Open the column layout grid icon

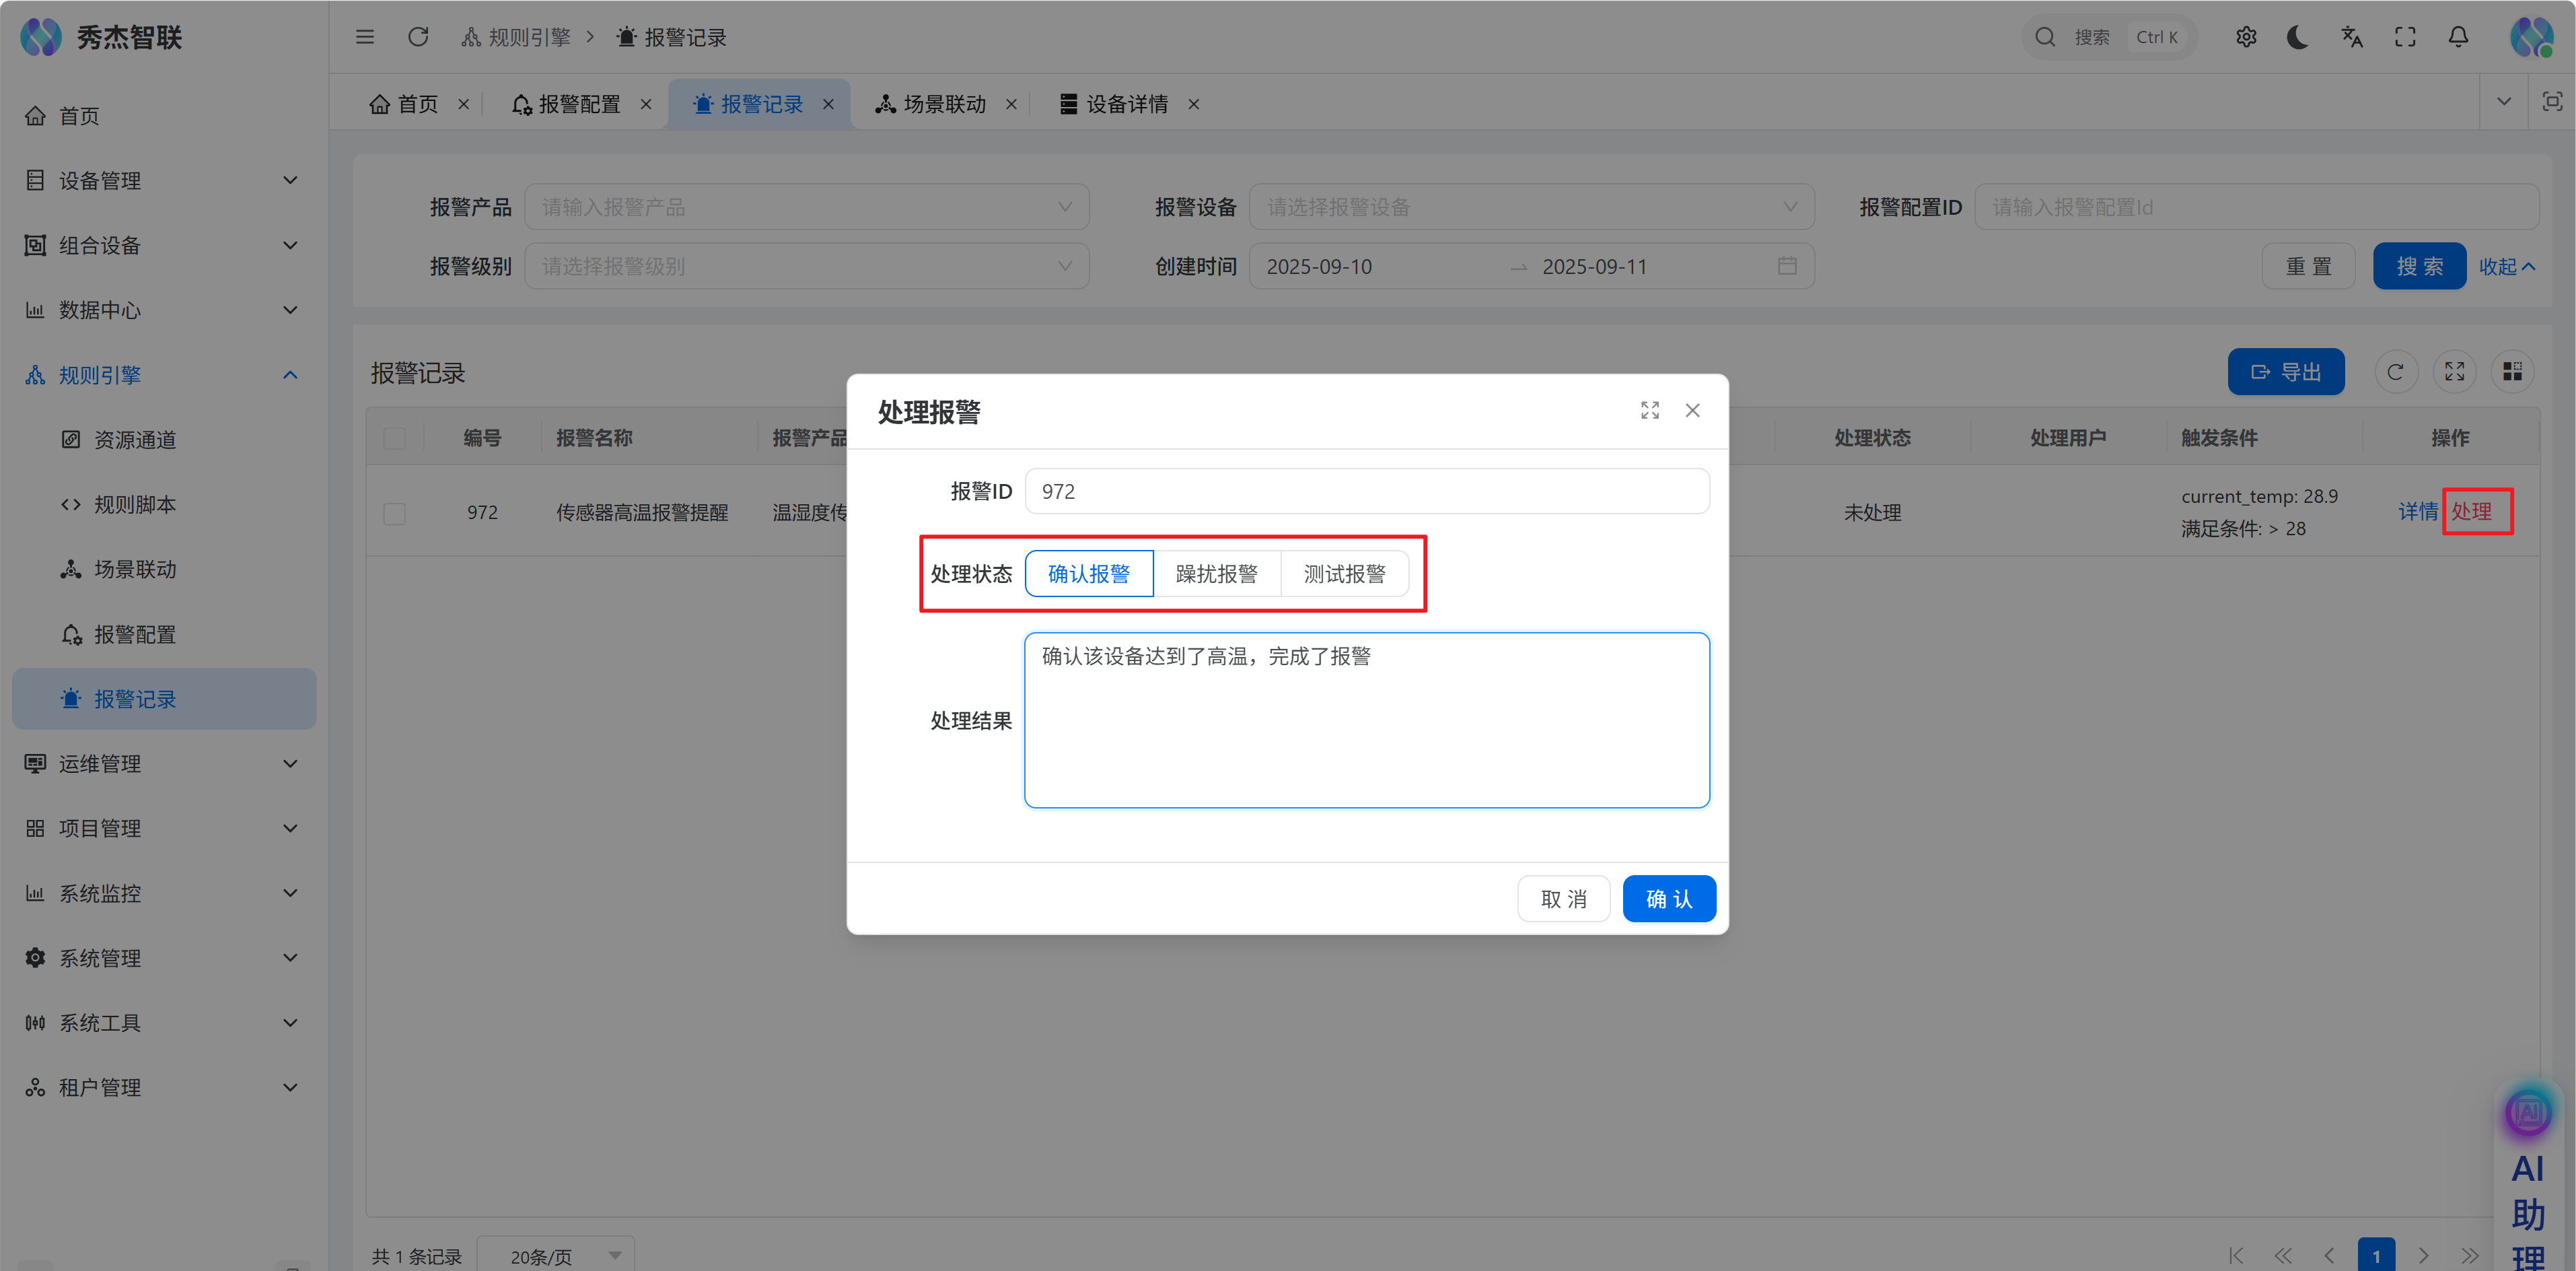pos(2512,372)
